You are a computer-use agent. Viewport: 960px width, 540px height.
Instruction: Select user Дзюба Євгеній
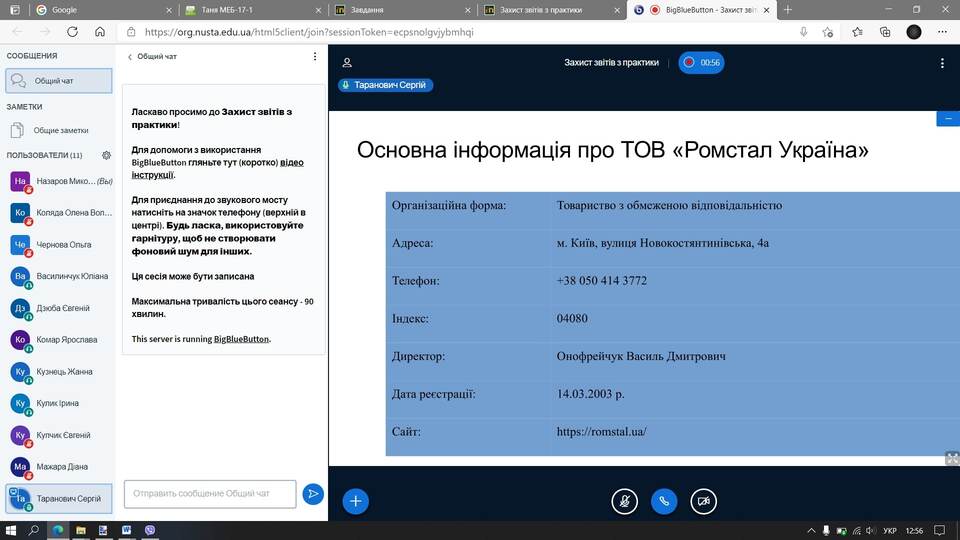click(59, 308)
